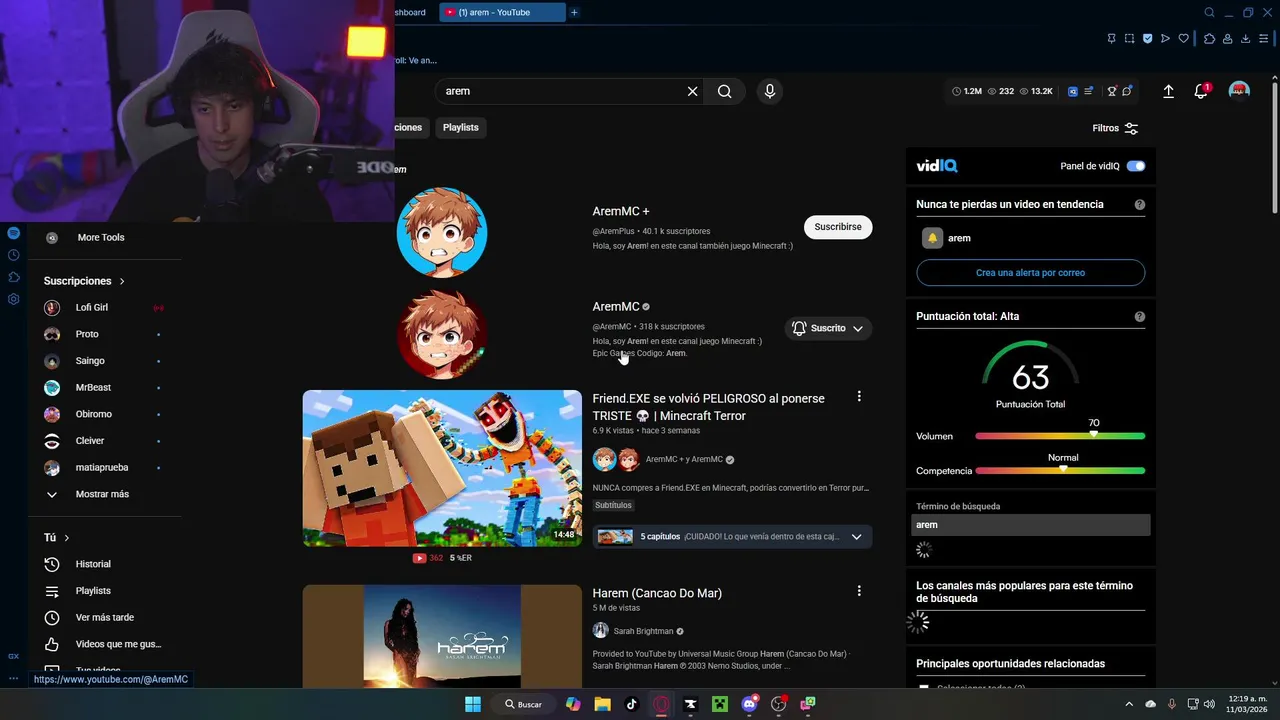Click the search magnifier button beside the query
The height and width of the screenshot is (720, 1280).
tap(724, 91)
